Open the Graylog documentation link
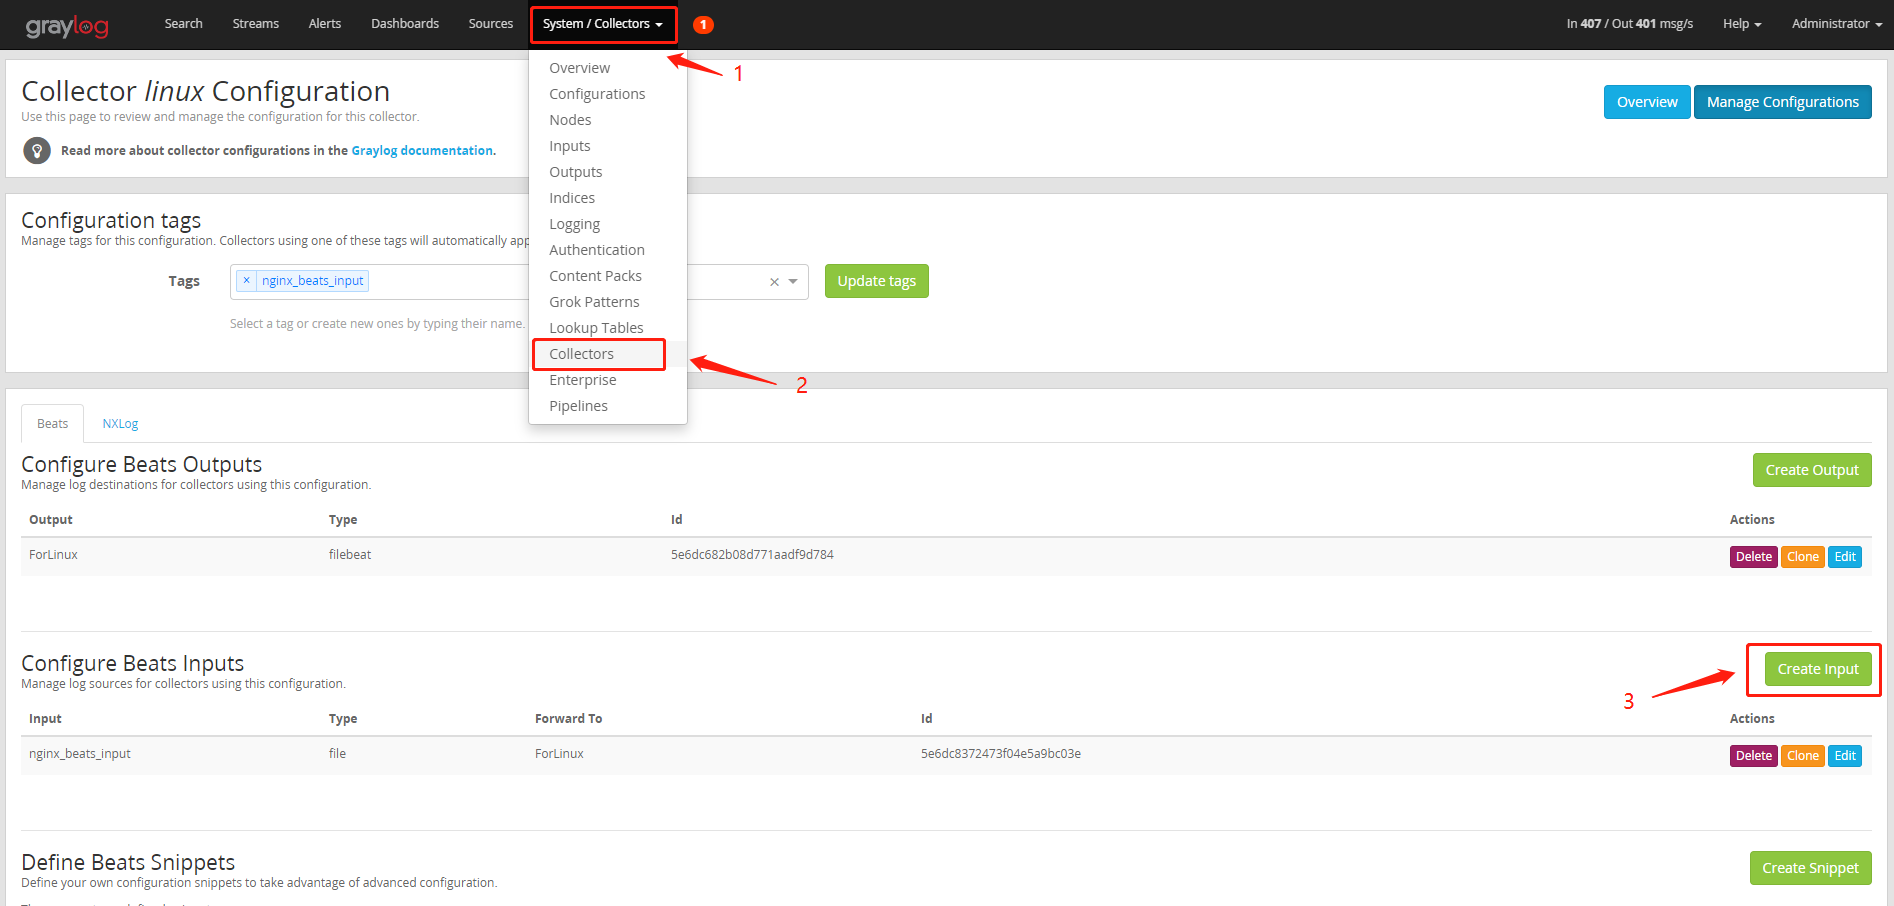The image size is (1894, 906). [422, 150]
